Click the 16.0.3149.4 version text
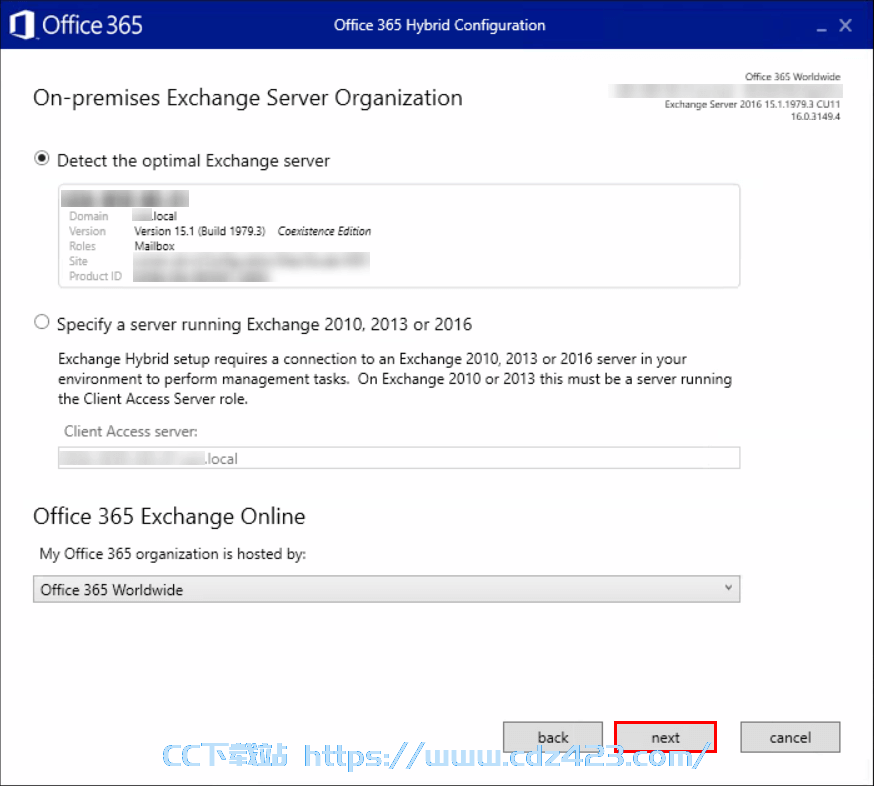Viewport: 874px width, 786px height. click(x=815, y=117)
